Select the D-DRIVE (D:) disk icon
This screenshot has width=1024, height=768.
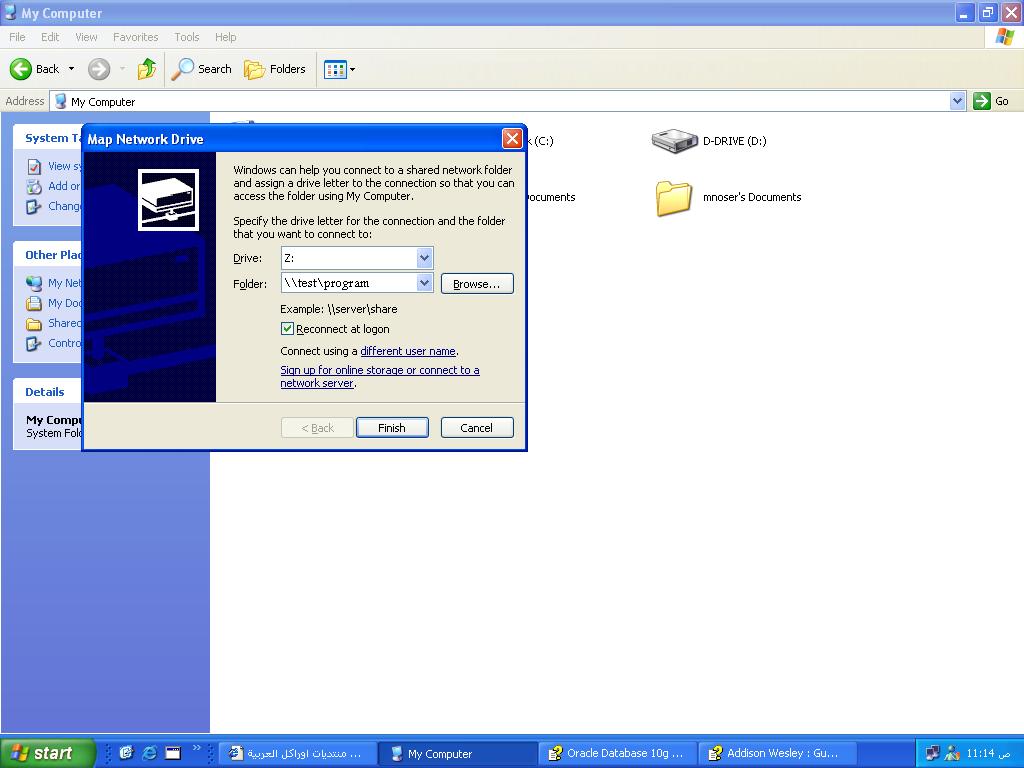coord(674,141)
